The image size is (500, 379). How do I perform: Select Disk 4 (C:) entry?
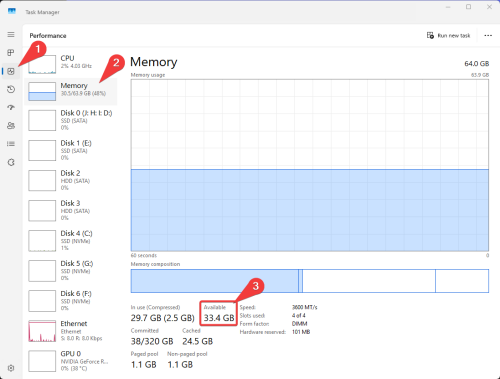[x=71, y=241]
